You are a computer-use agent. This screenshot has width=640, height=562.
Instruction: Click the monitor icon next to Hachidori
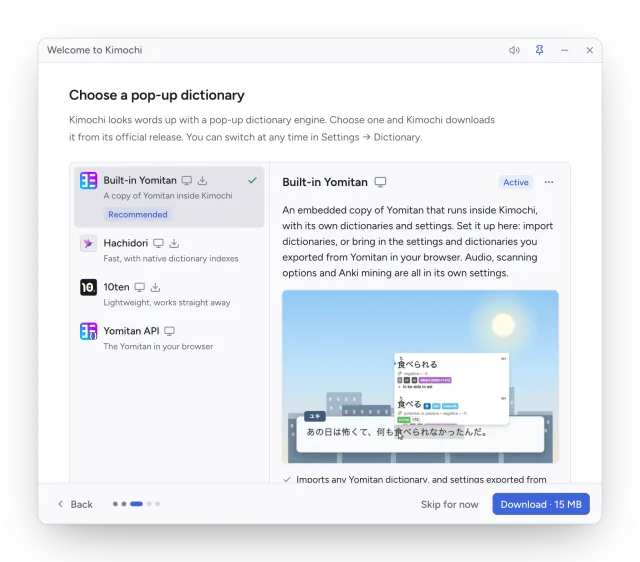[158, 243]
